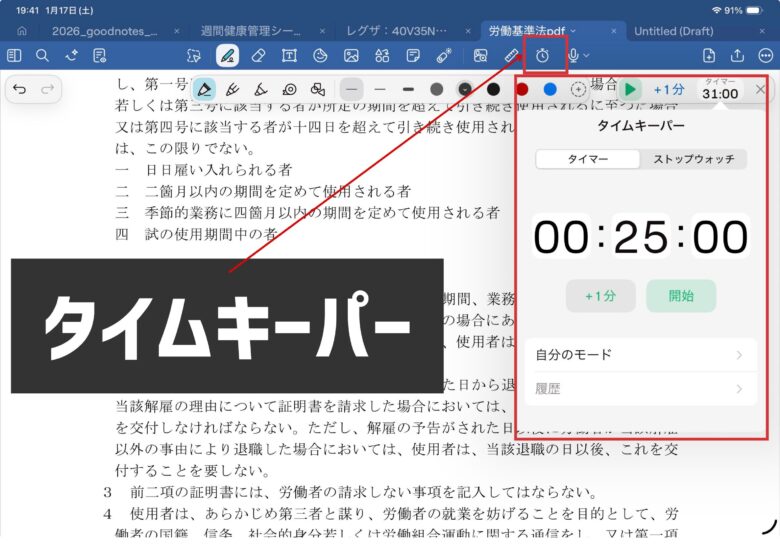Open the share/export icon

coord(738,56)
